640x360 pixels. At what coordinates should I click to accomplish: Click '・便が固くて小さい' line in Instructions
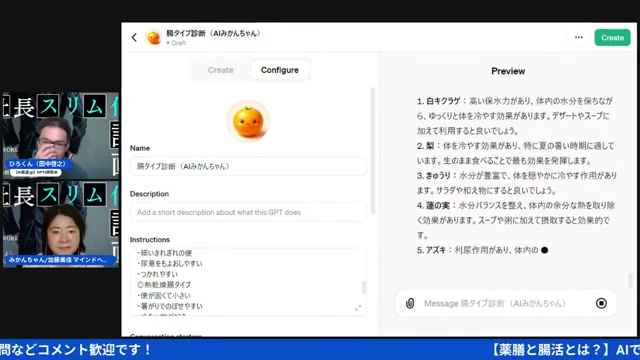click(x=164, y=295)
